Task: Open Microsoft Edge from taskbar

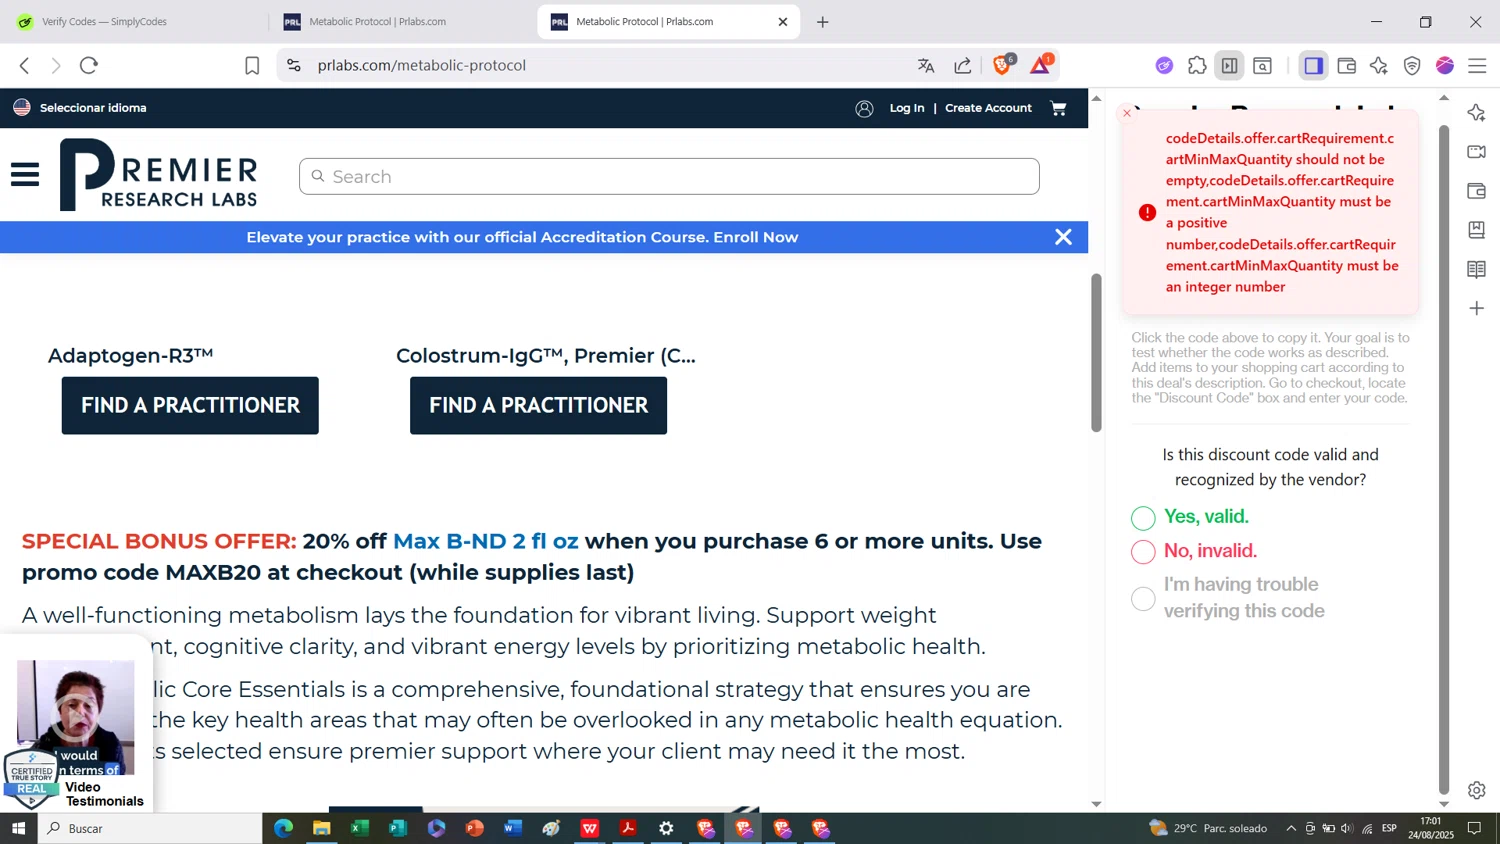Action: tap(283, 828)
